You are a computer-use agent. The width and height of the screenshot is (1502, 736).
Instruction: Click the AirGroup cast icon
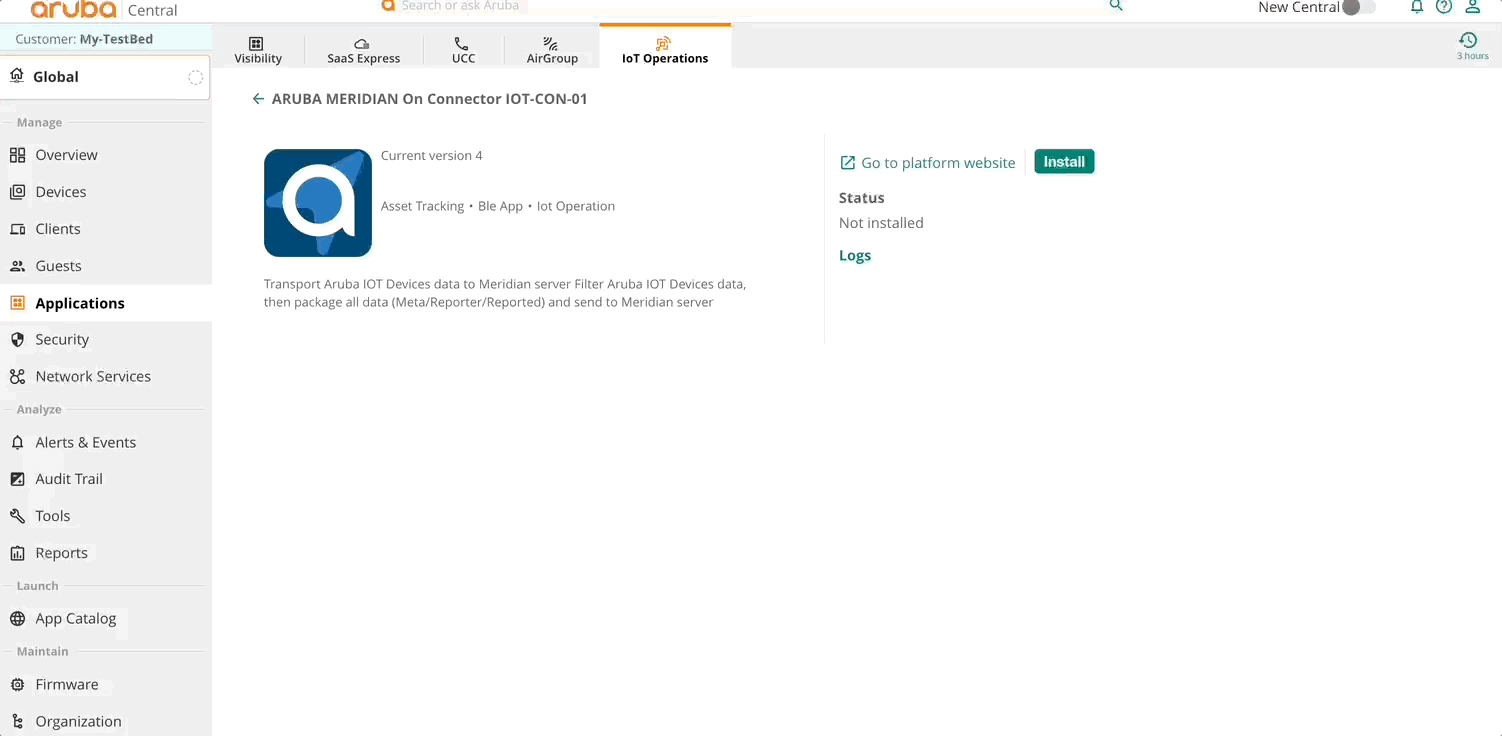[x=550, y=43]
